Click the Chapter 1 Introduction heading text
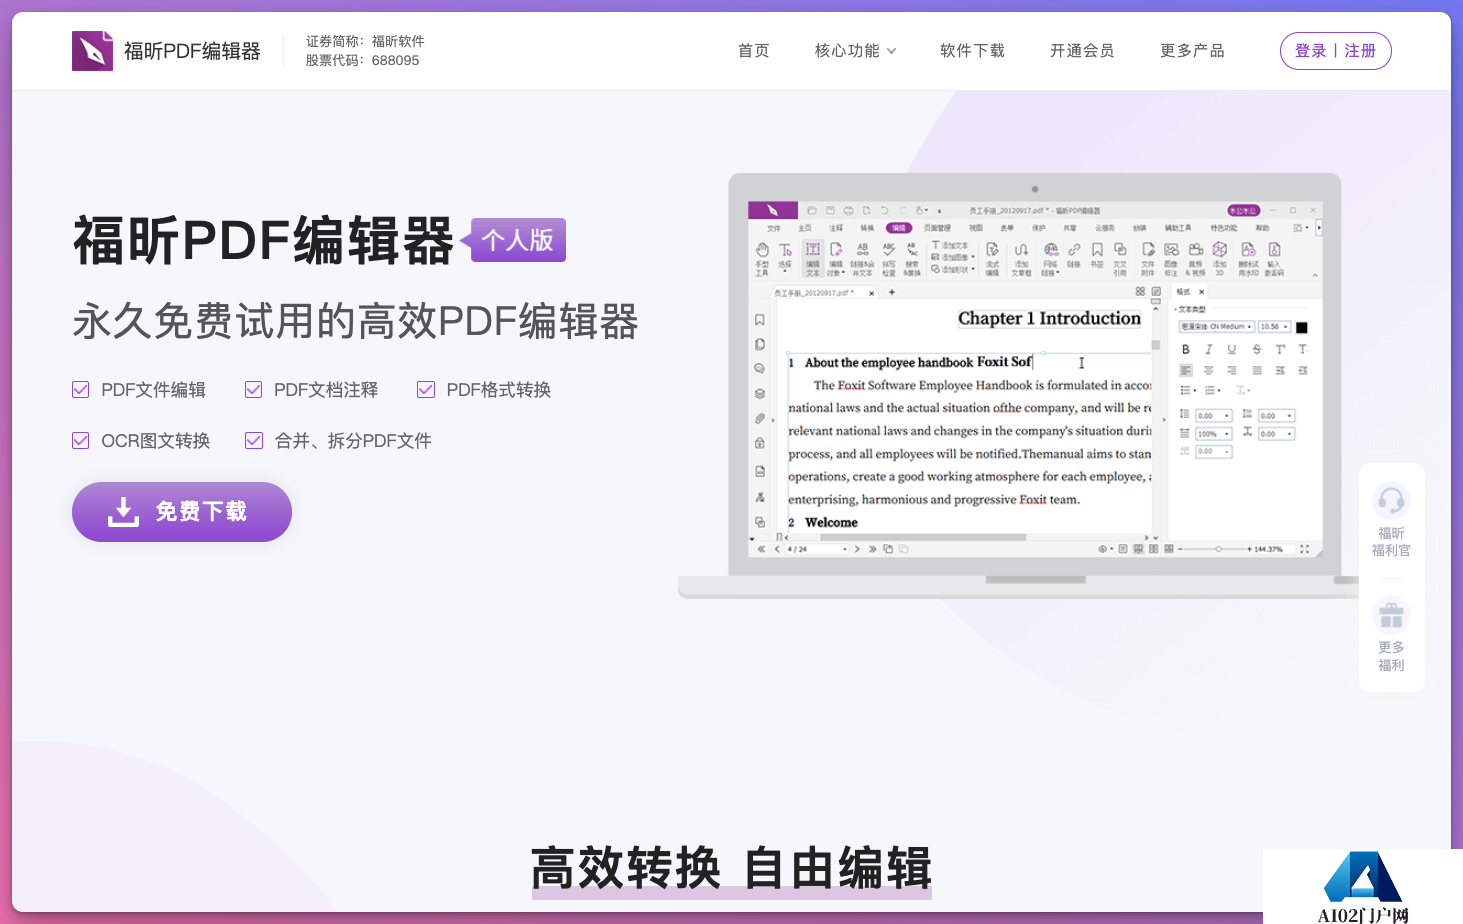The width and height of the screenshot is (1463, 924). [x=1049, y=318]
